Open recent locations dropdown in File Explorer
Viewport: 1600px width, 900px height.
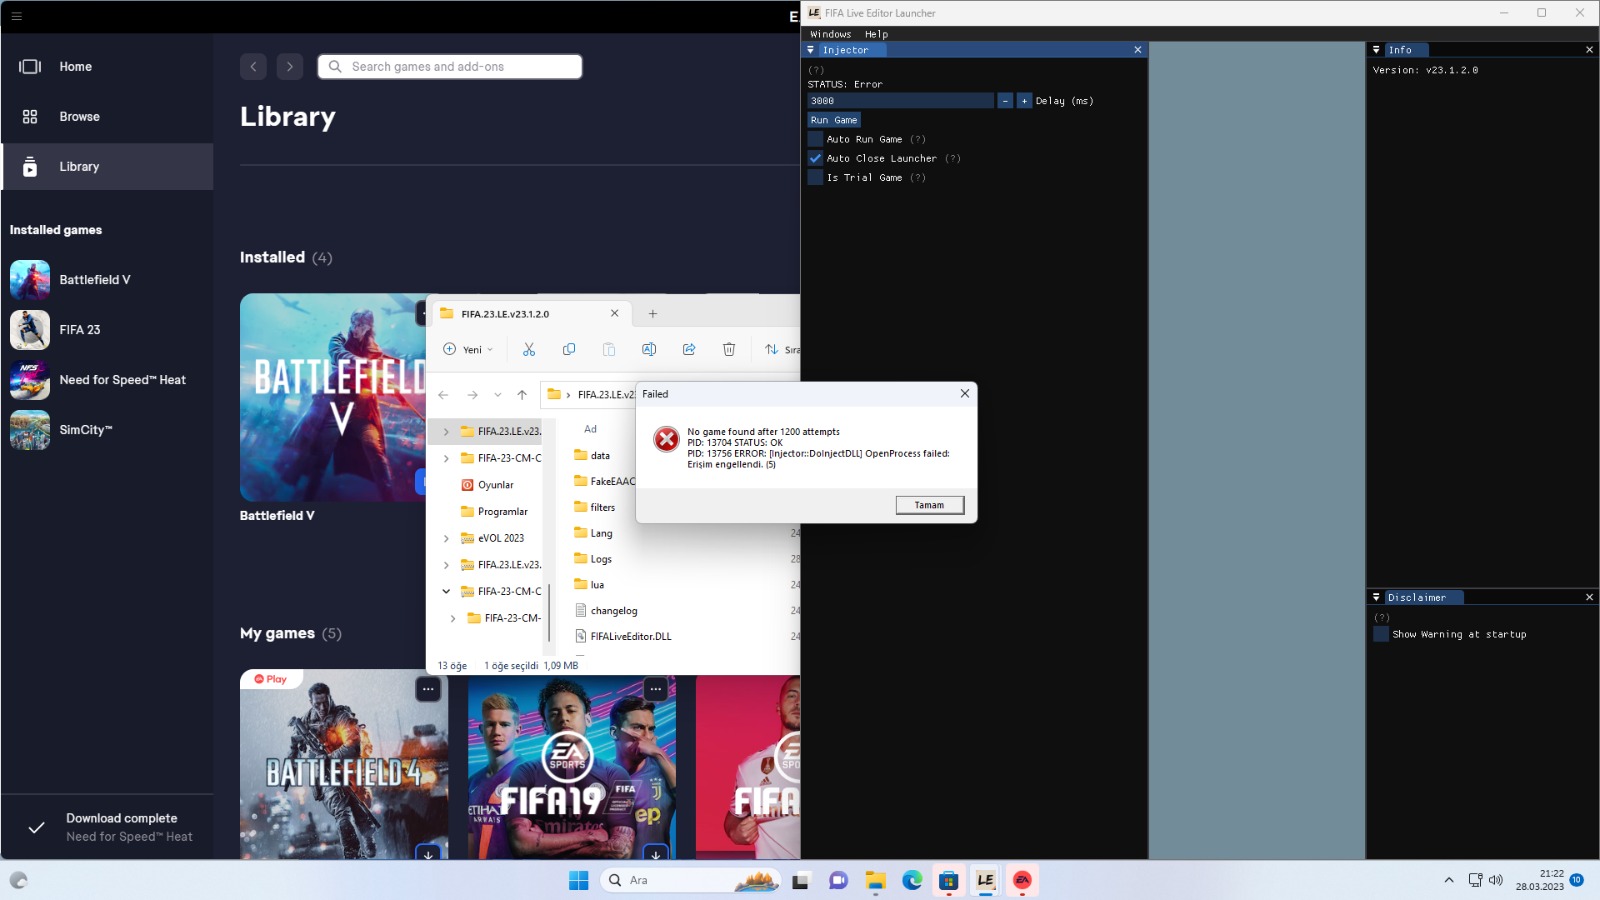(x=498, y=395)
